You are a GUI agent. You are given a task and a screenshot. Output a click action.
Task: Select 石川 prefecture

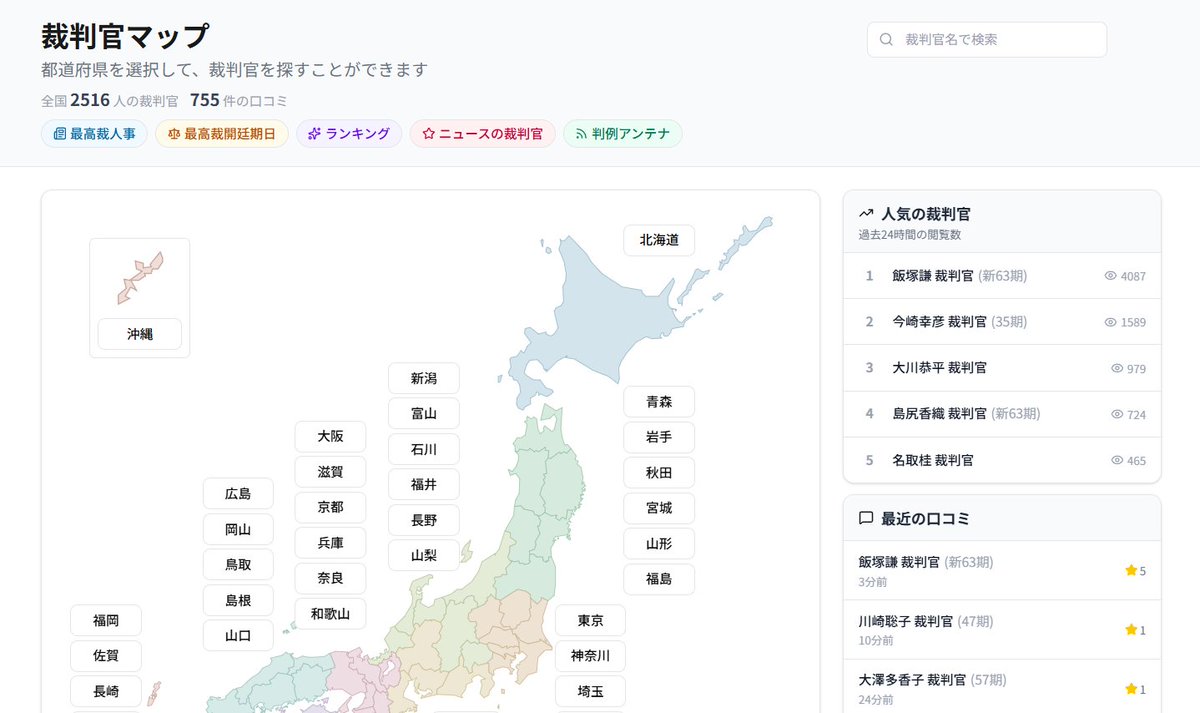coord(424,449)
